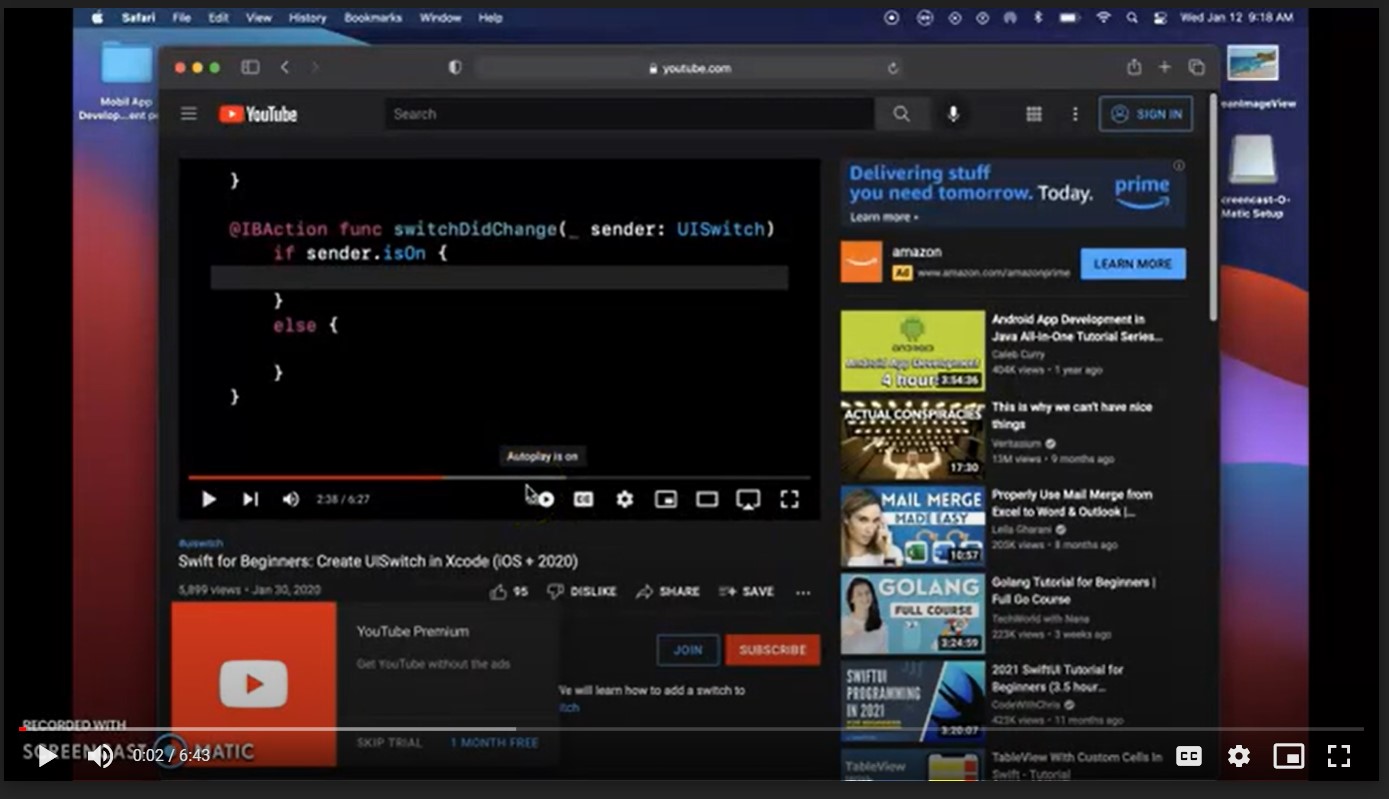Switch Swift video to theater mode
The width and height of the screenshot is (1389, 799).
[707, 499]
